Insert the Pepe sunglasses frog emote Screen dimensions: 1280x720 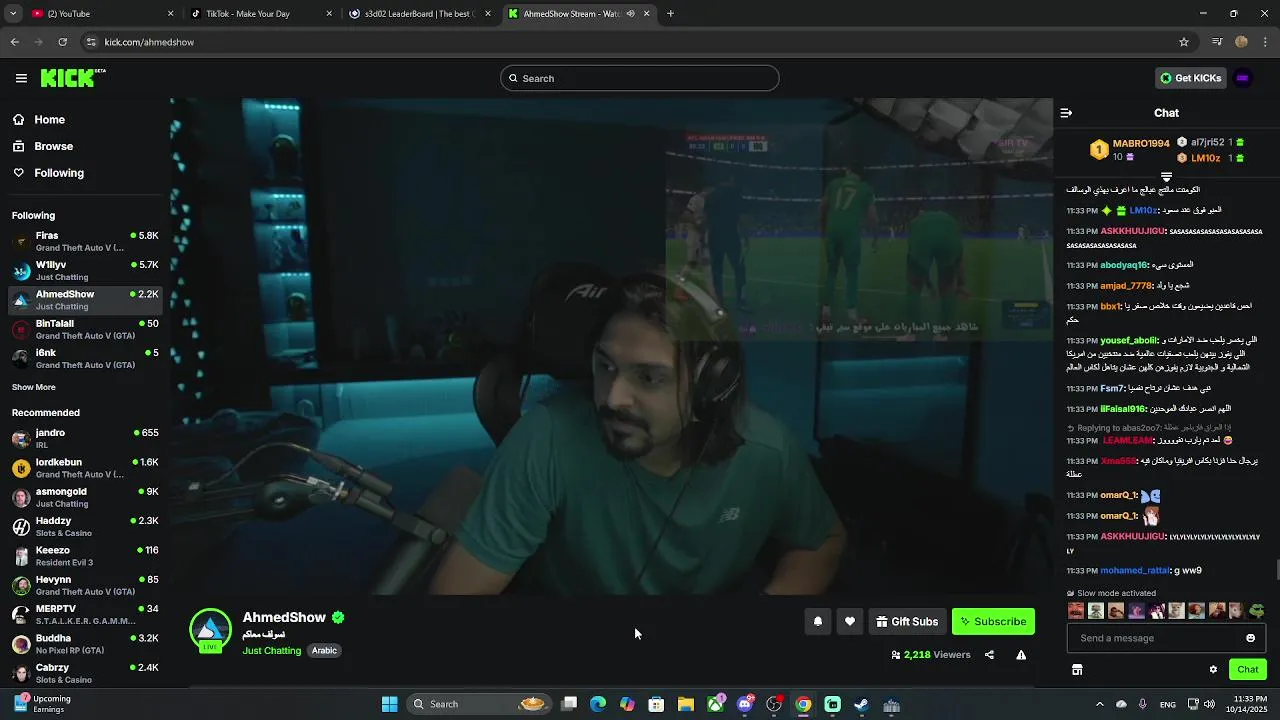pos(1257,610)
